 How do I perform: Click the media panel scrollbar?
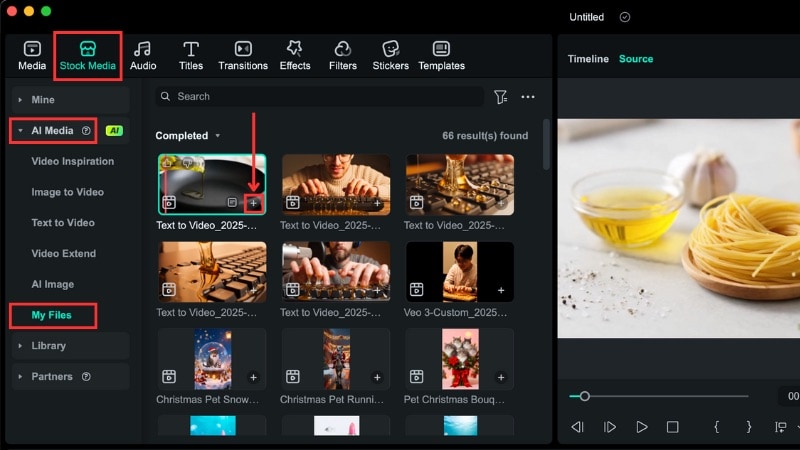tap(546, 144)
